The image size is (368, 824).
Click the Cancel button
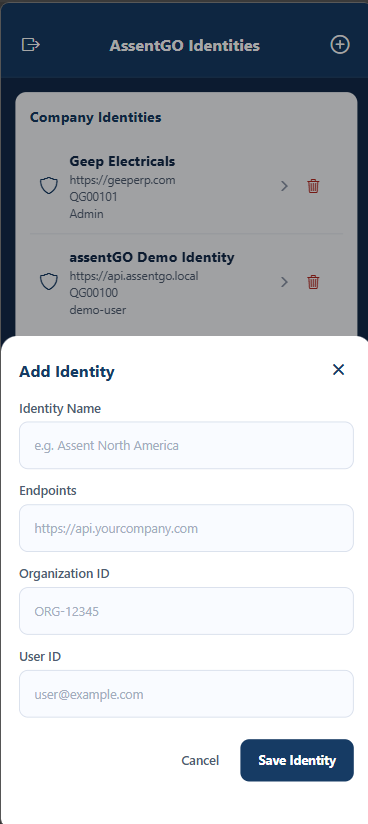point(200,760)
